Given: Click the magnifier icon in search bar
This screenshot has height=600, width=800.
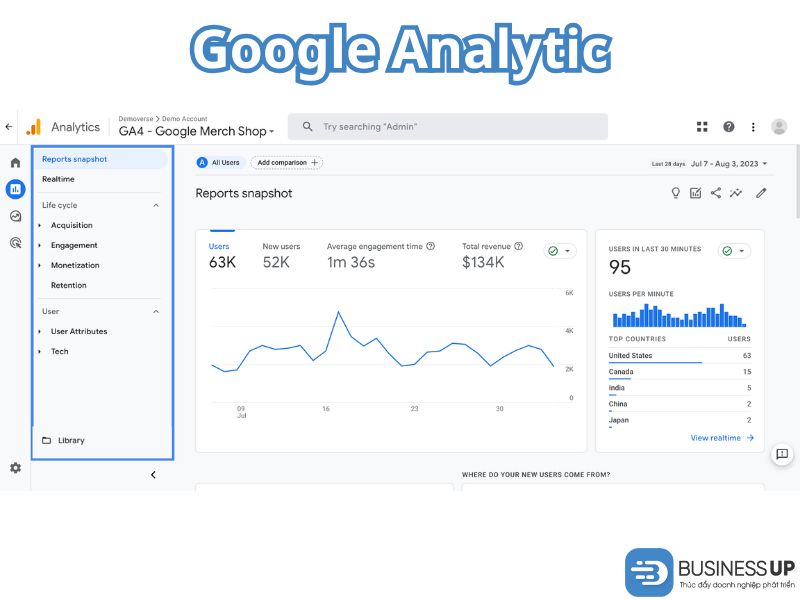Looking at the screenshot, I should (307, 127).
